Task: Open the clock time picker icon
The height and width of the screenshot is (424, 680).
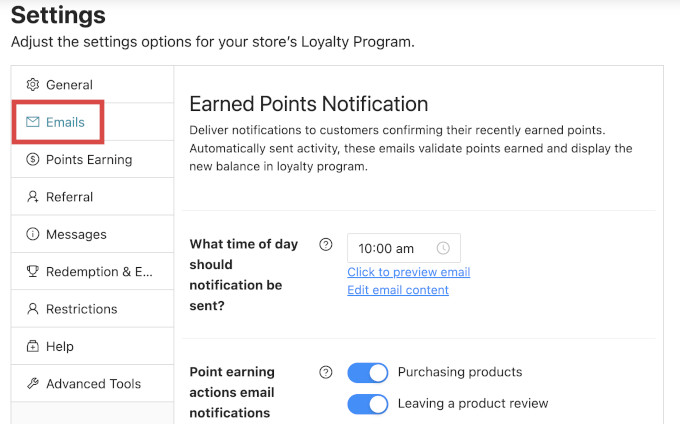Action: pyautogui.click(x=443, y=248)
